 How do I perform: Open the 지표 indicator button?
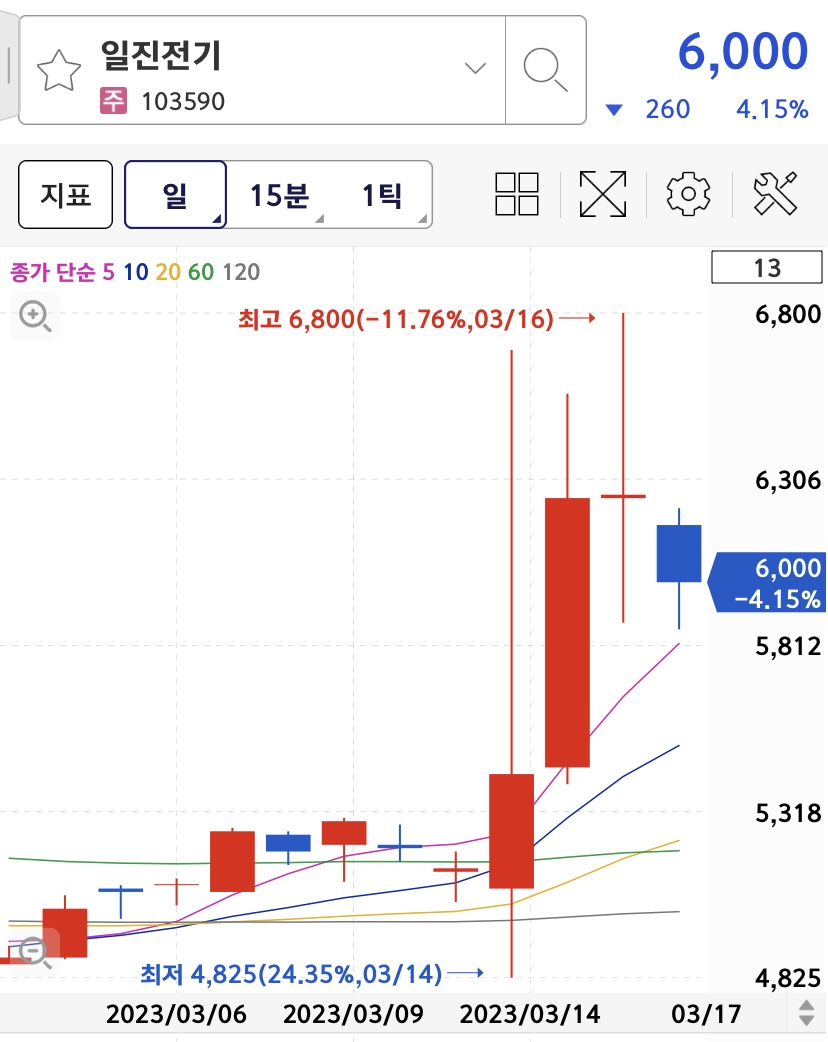tap(64, 195)
